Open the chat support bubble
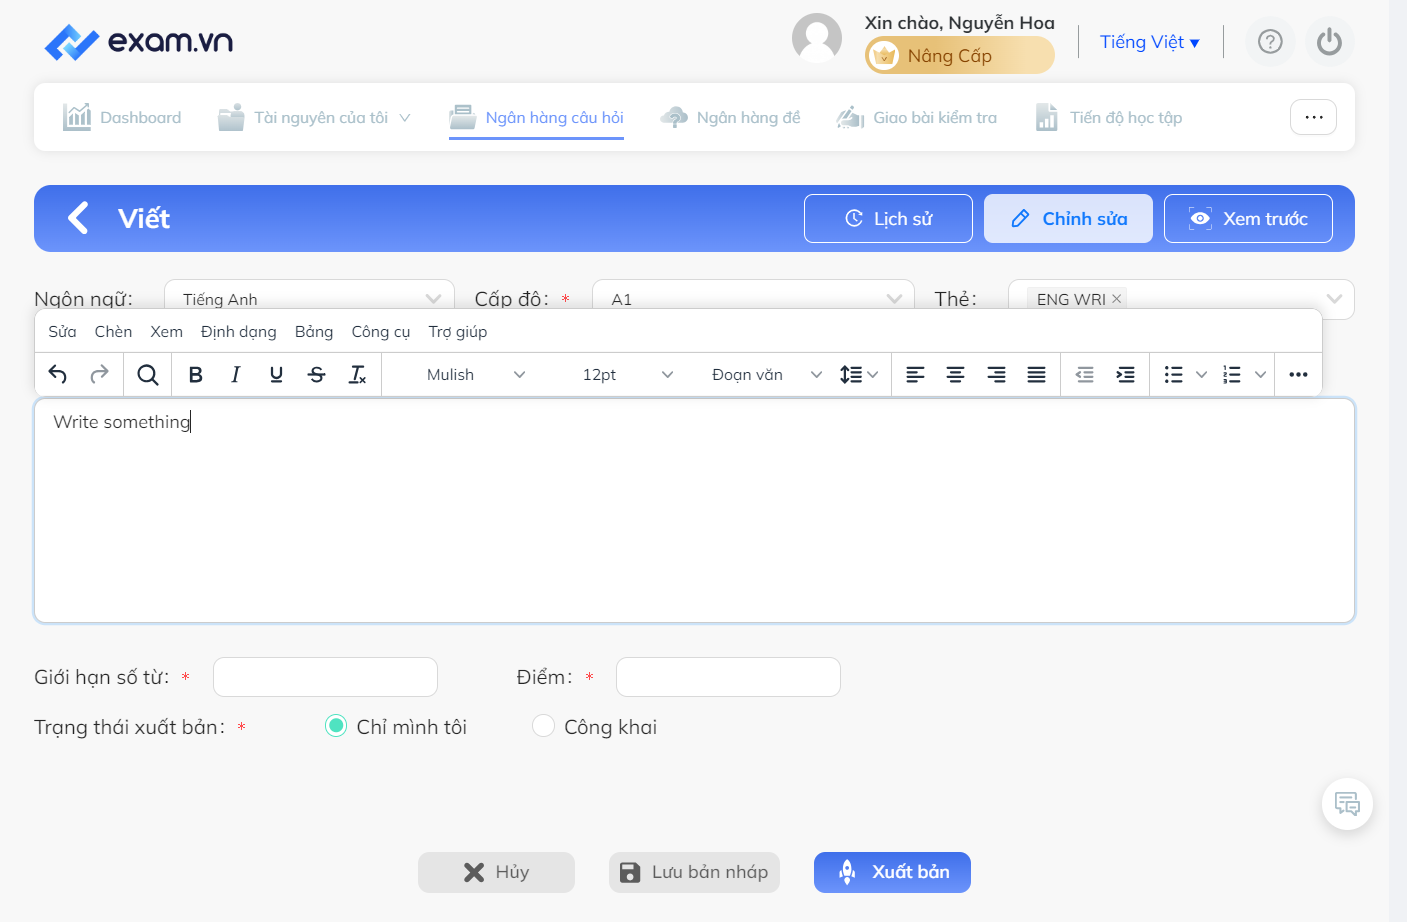1407x922 pixels. (x=1347, y=804)
